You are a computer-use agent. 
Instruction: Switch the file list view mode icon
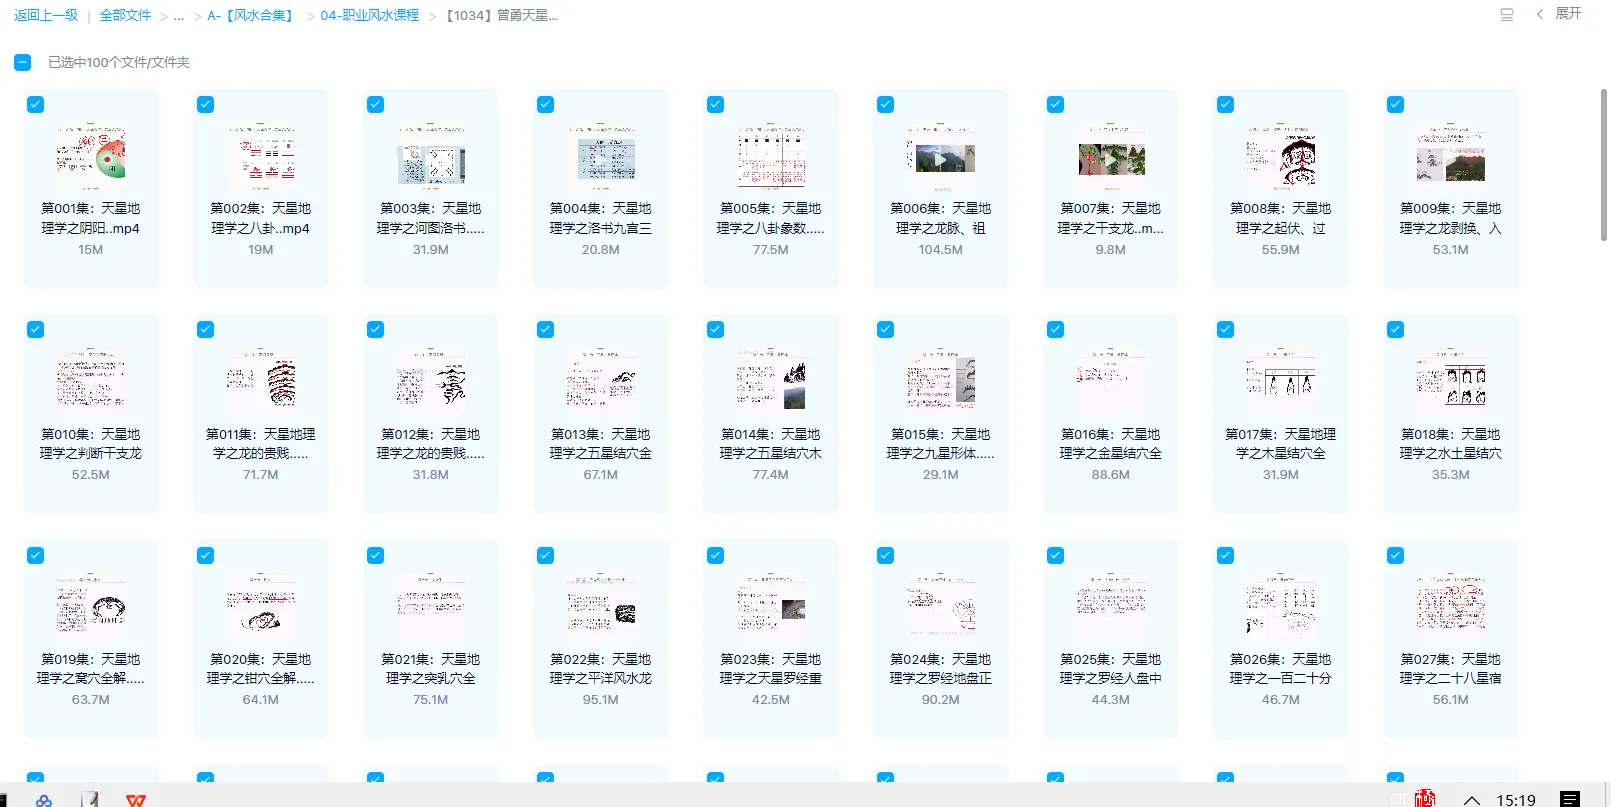click(x=1507, y=15)
